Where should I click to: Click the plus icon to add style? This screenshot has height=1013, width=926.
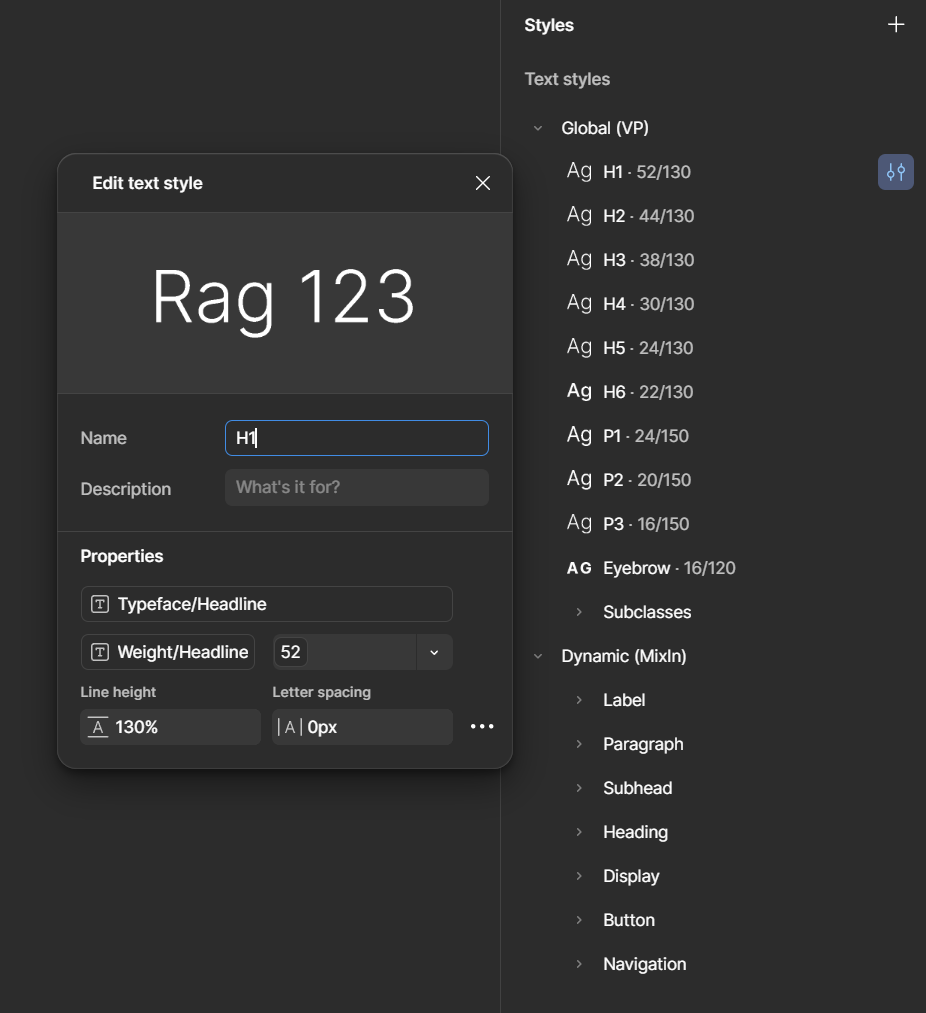(x=896, y=25)
